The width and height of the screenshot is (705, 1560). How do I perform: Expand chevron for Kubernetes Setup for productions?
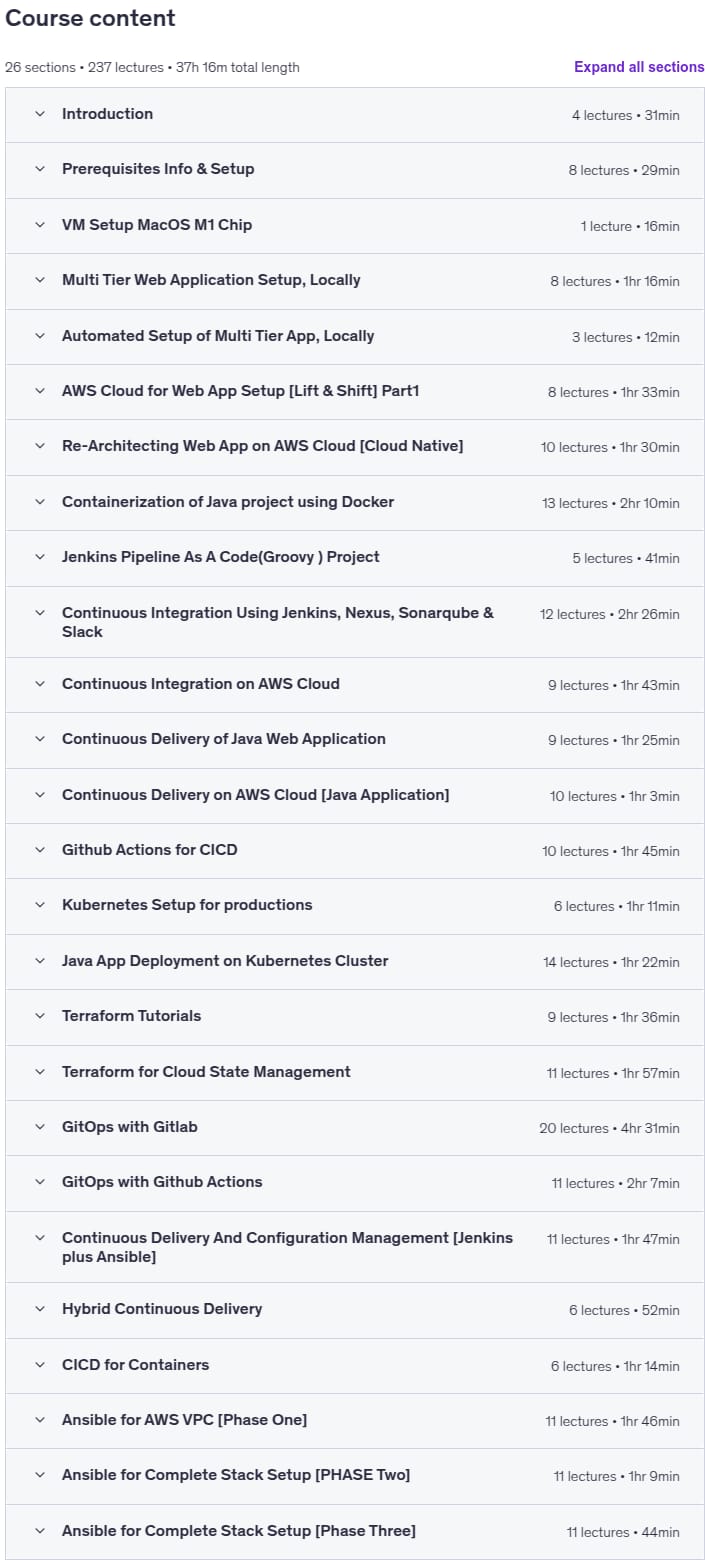pyautogui.click(x=40, y=905)
